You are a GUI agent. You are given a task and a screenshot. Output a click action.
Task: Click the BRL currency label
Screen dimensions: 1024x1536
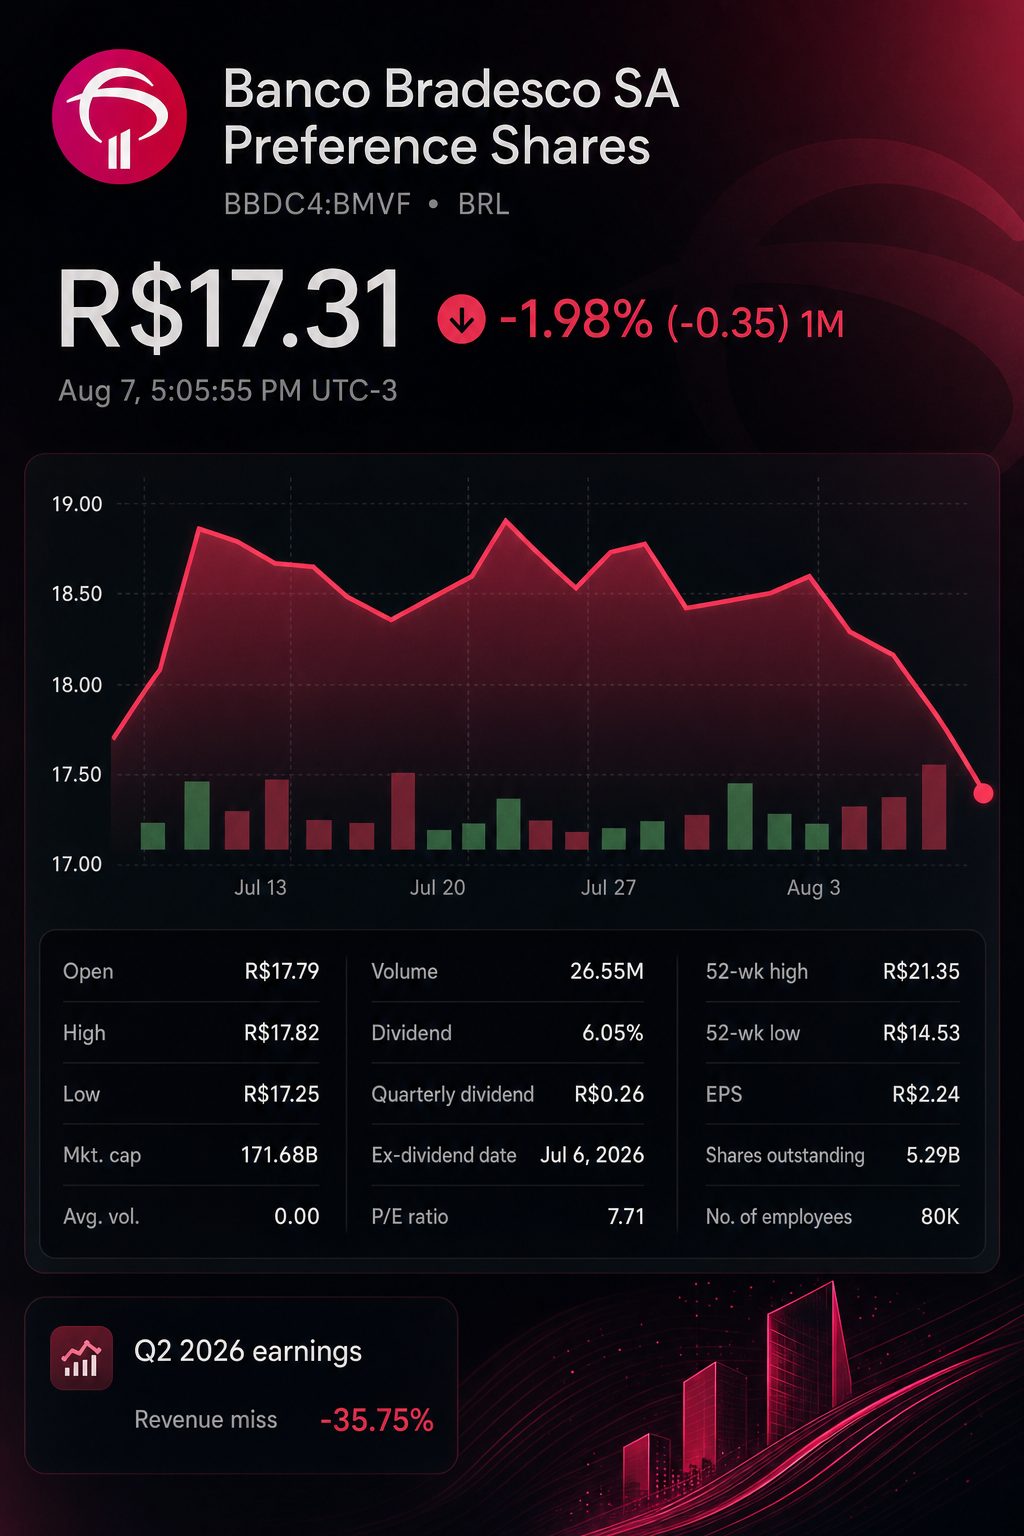pyautogui.click(x=483, y=204)
